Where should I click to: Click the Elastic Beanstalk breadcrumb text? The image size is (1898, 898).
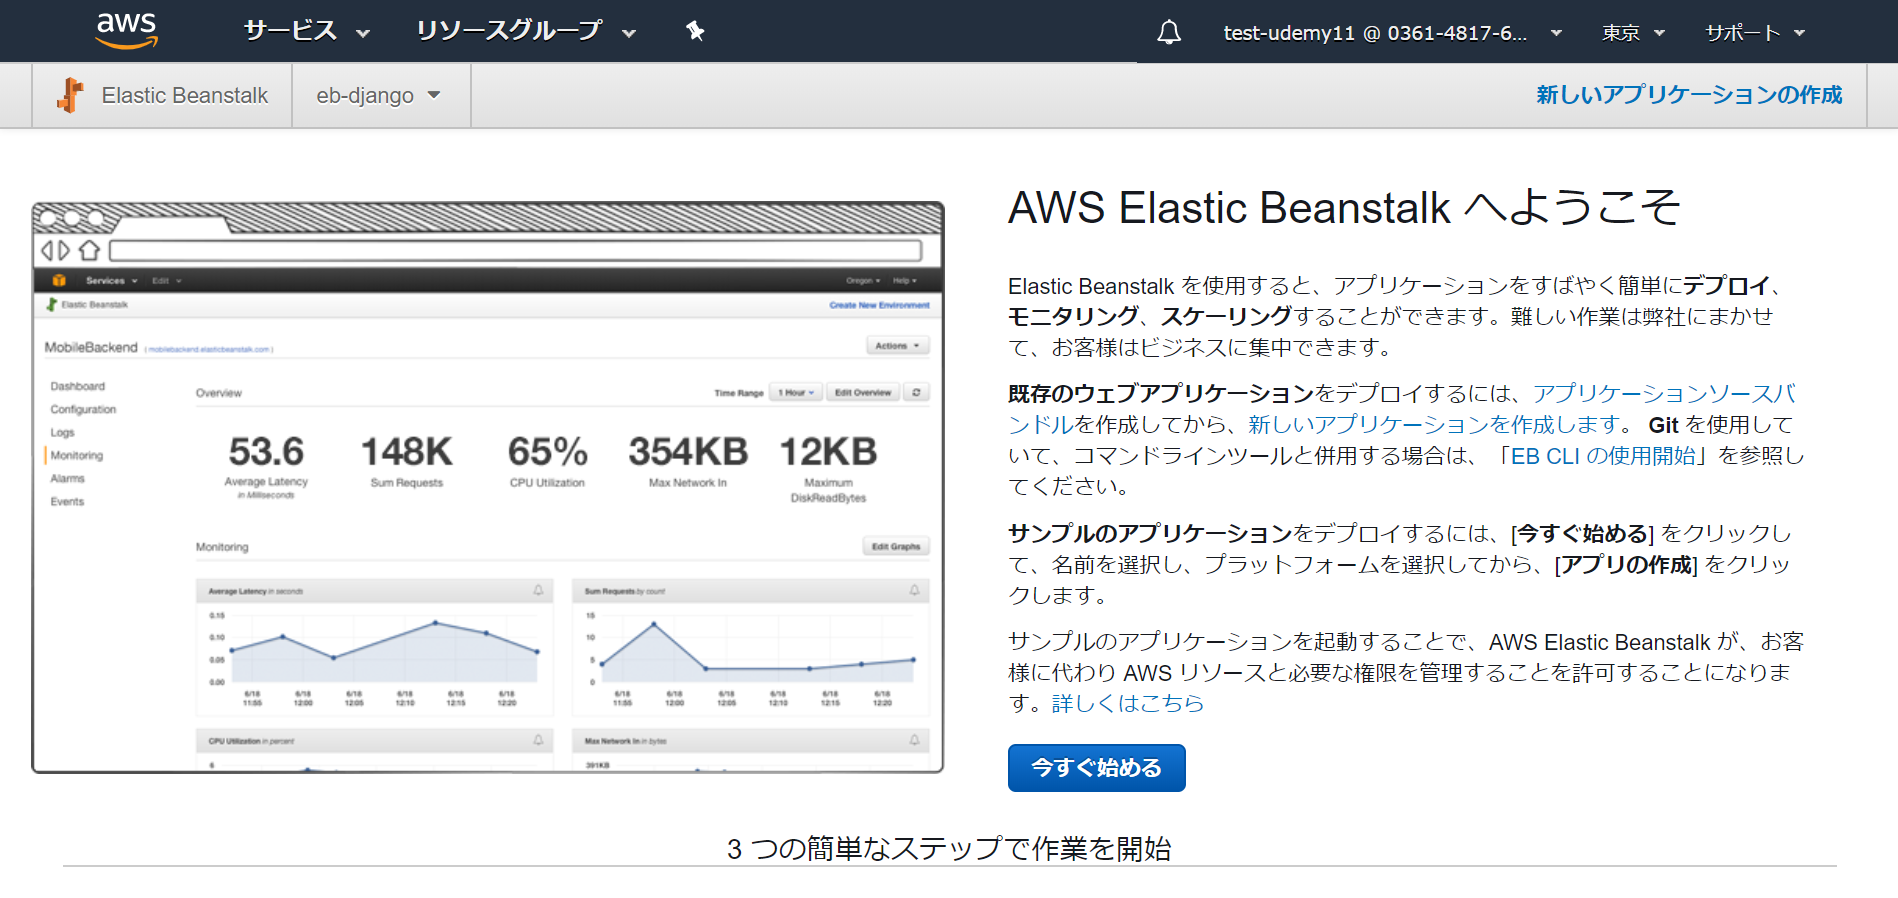pos(185,95)
